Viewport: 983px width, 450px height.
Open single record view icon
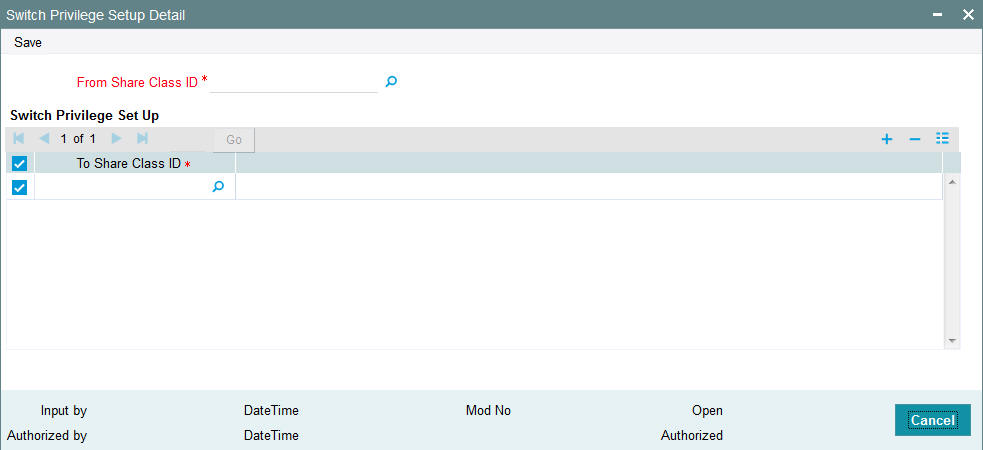[x=942, y=139]
